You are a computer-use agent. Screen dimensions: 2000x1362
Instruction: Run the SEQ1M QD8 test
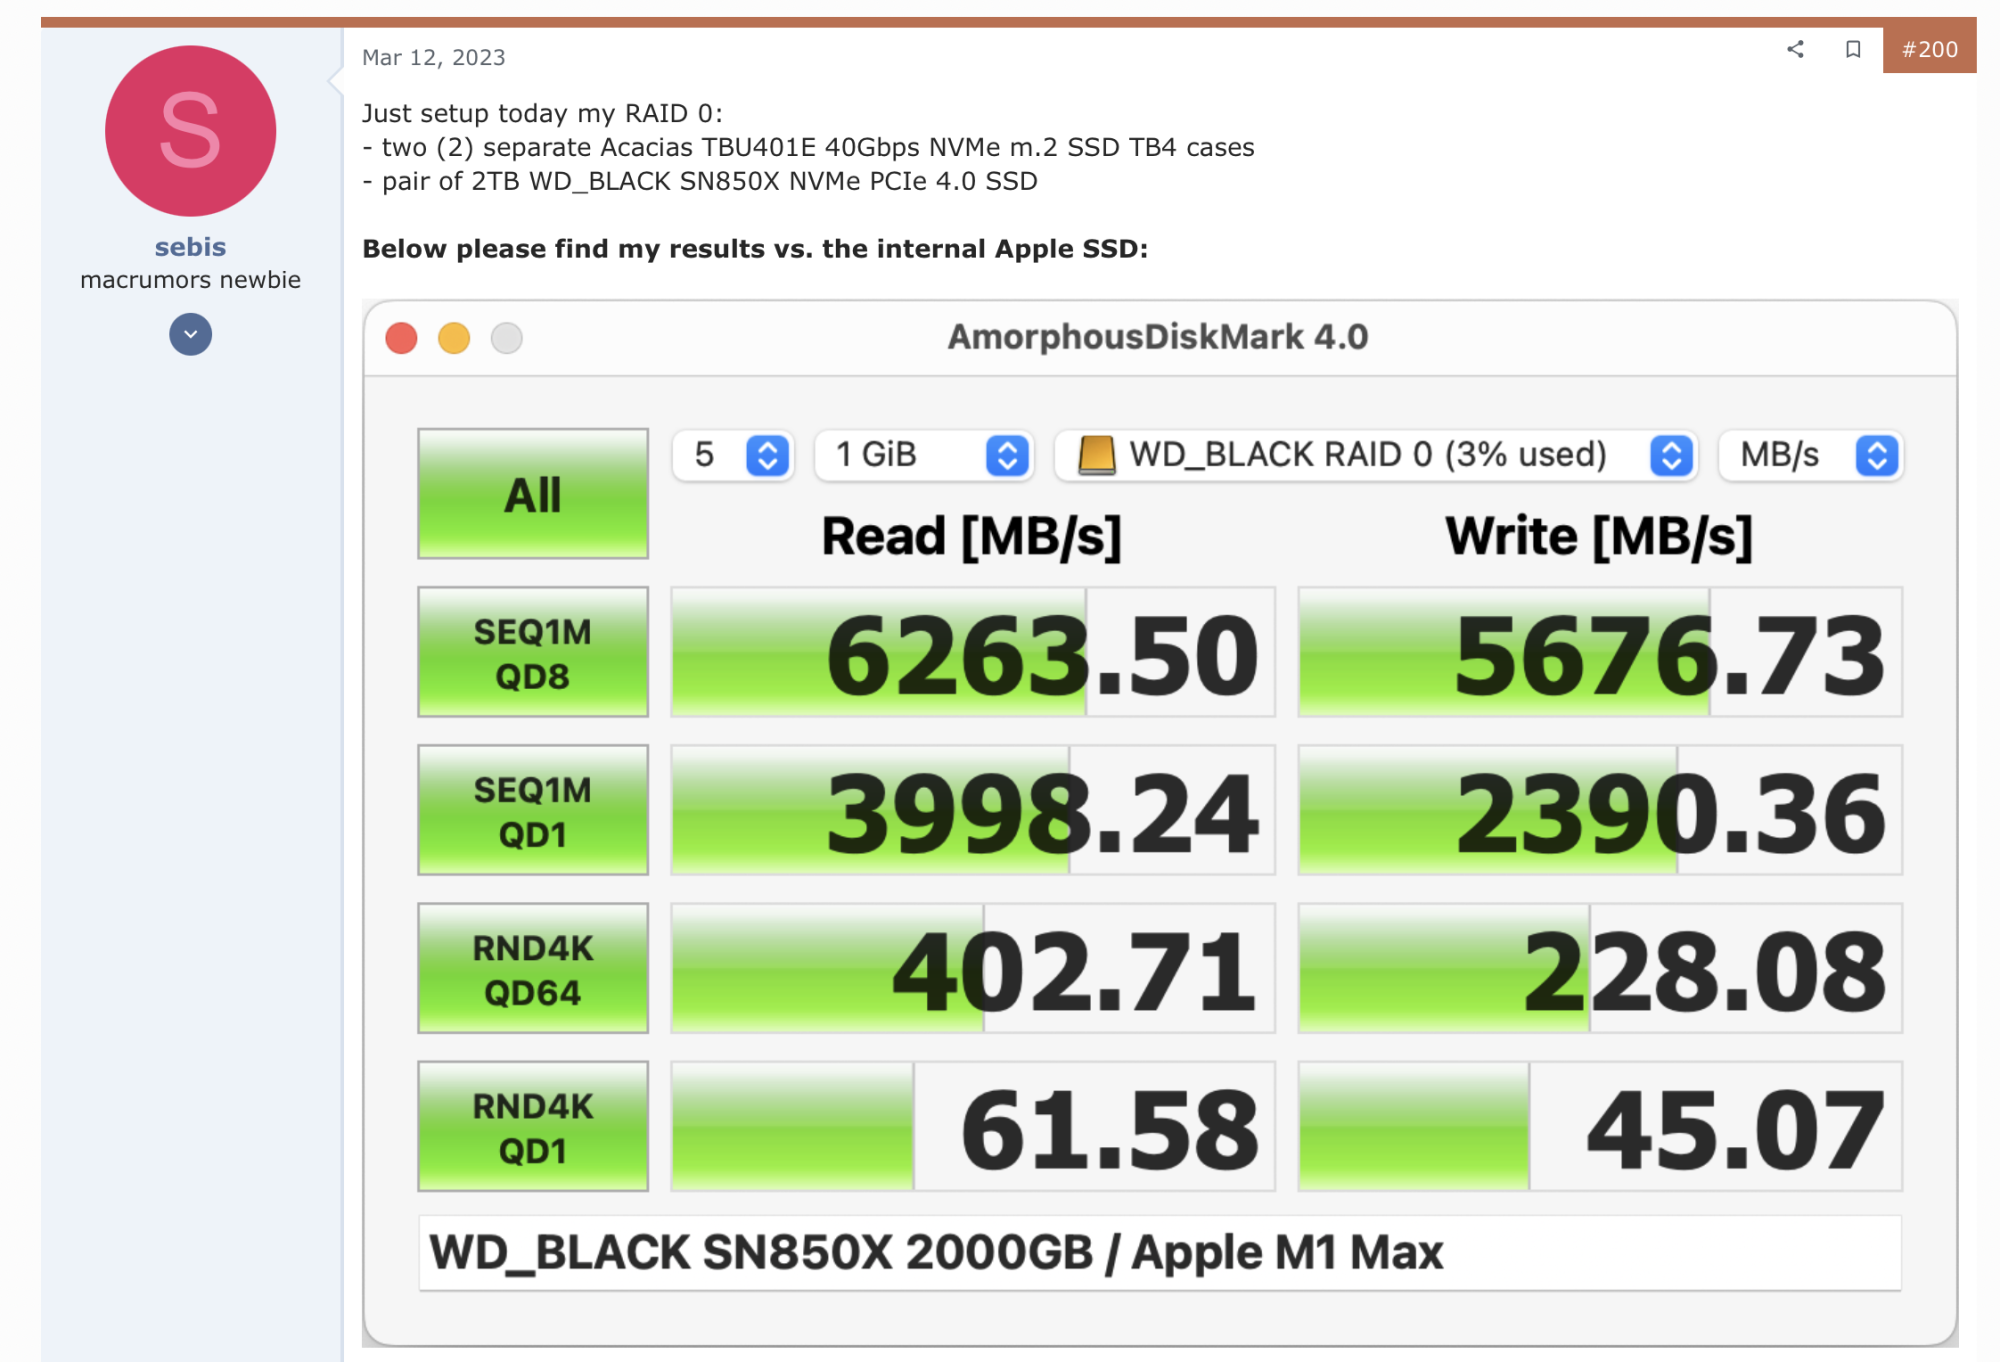[x=532, y=652]
